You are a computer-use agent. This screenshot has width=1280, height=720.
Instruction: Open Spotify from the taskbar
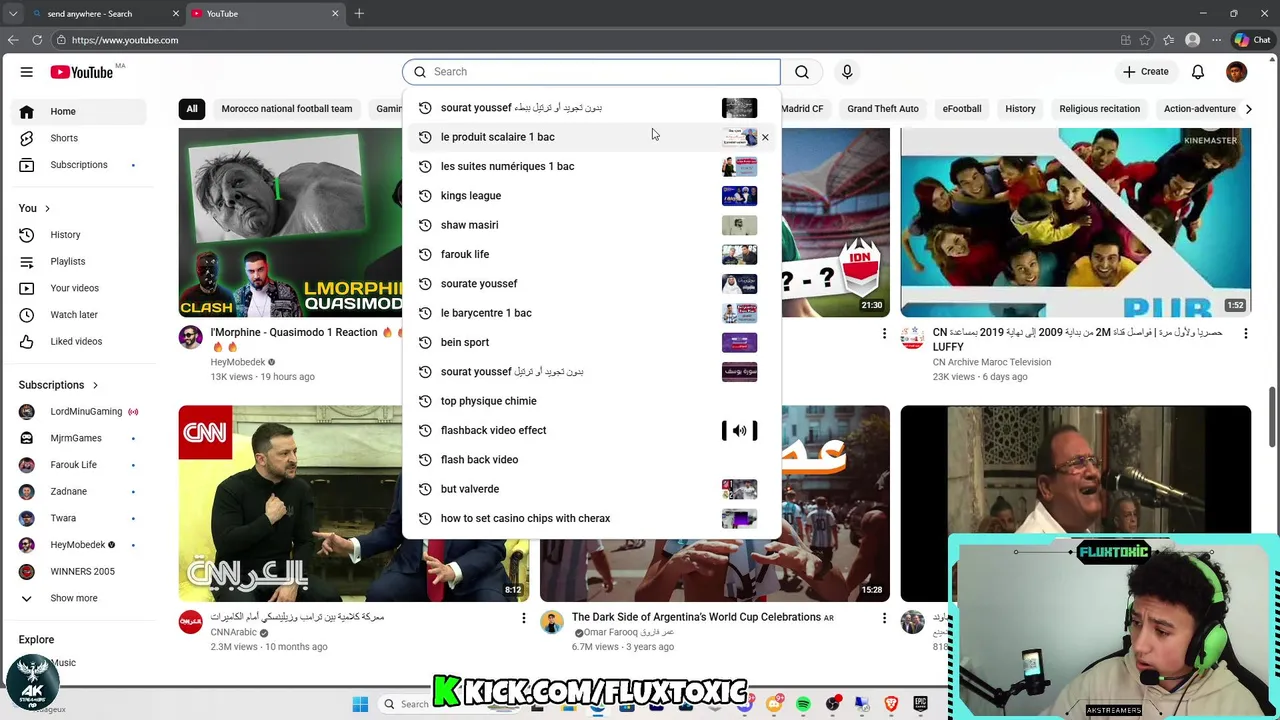803,704
